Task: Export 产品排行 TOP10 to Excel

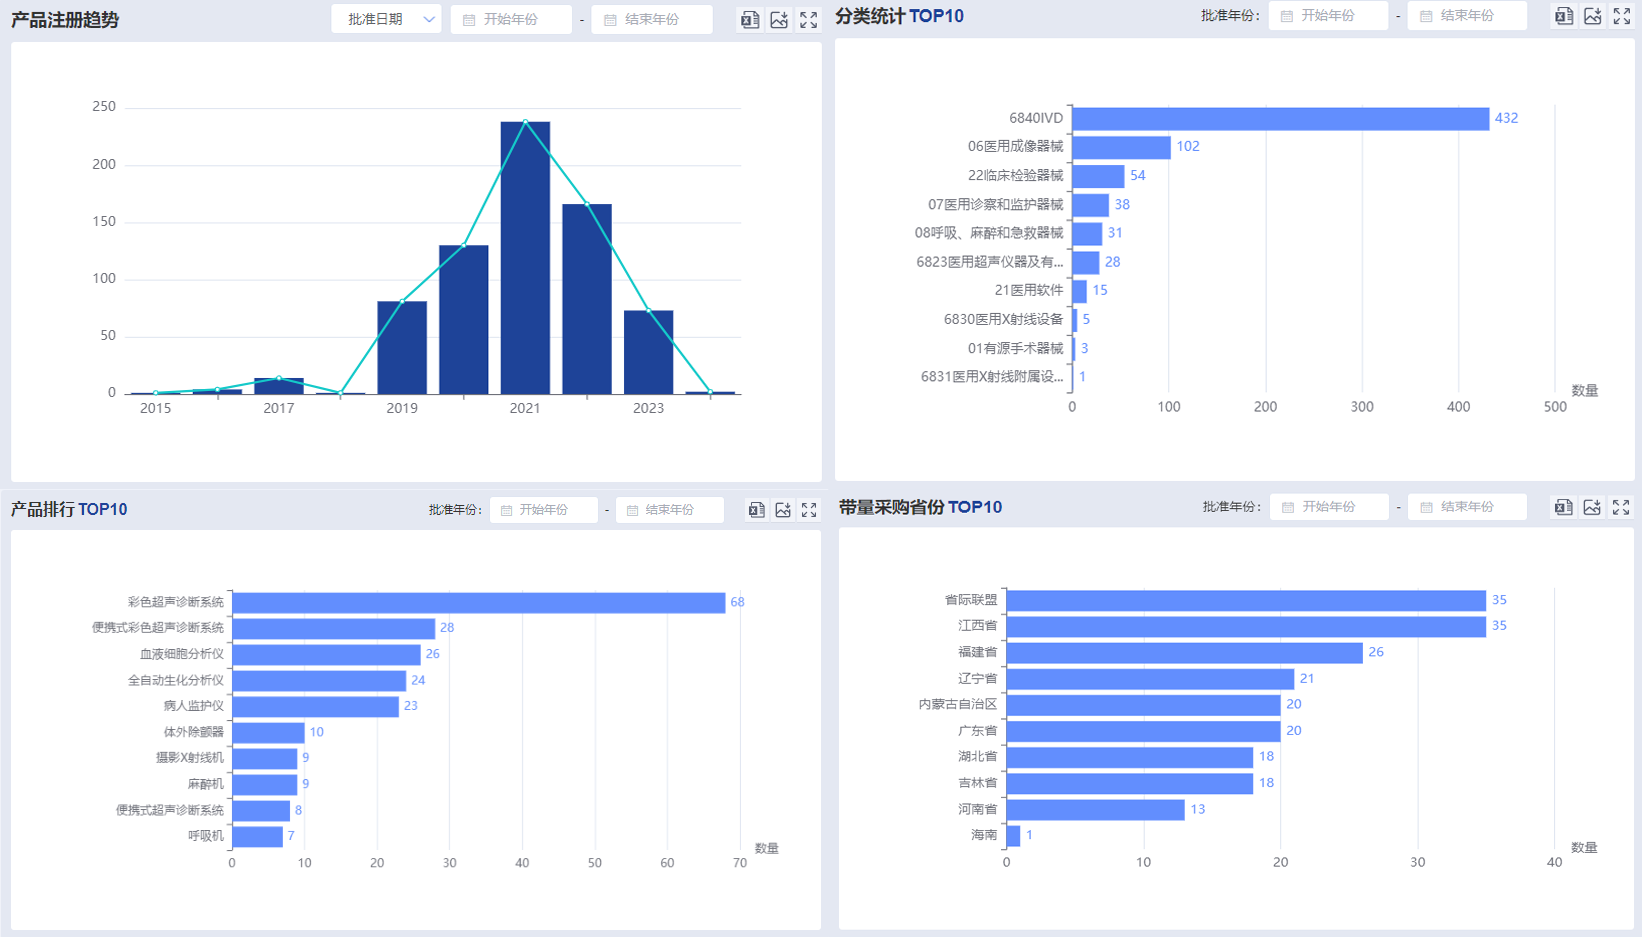Action: pyautogui.click(x=757, y=510)
